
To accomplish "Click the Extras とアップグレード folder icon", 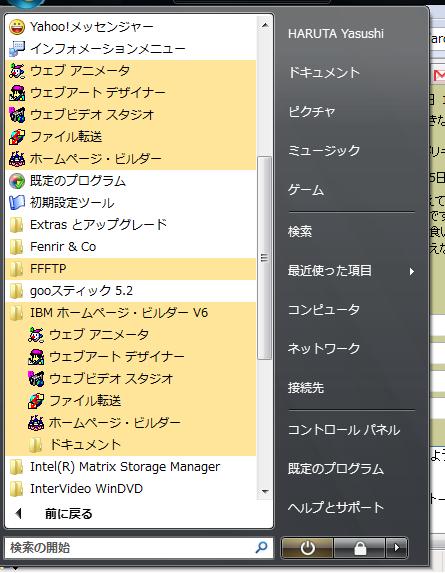I will 16,225.
